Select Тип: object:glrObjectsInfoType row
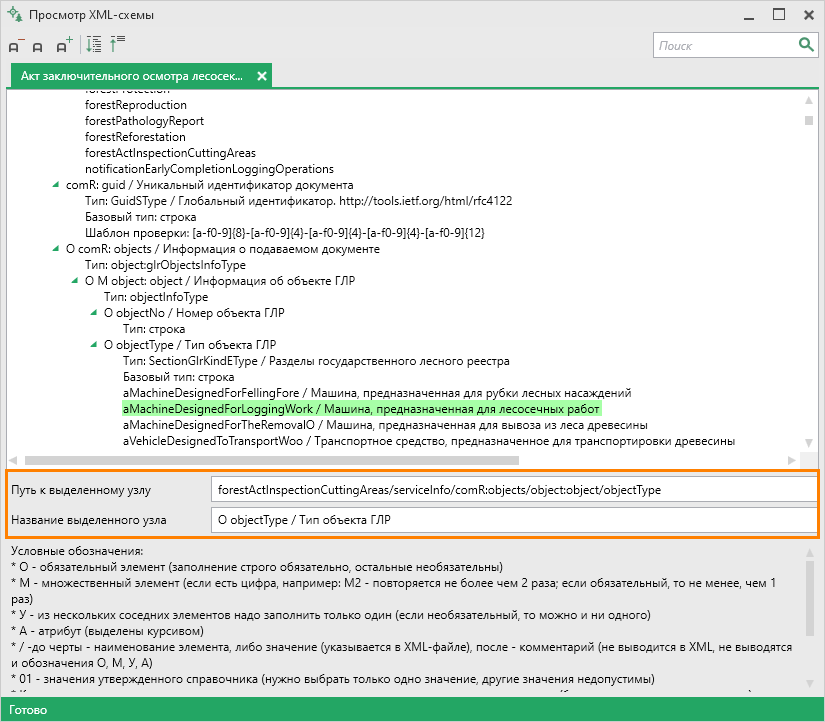This screenshot has width=825, height=722. (x=165, y=265)
